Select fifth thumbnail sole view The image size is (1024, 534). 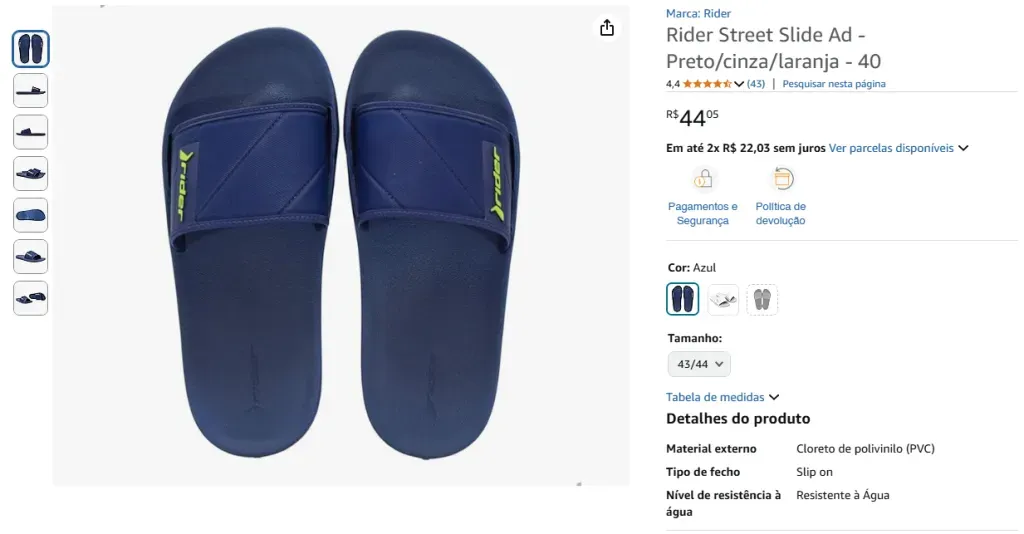point(31,215)
